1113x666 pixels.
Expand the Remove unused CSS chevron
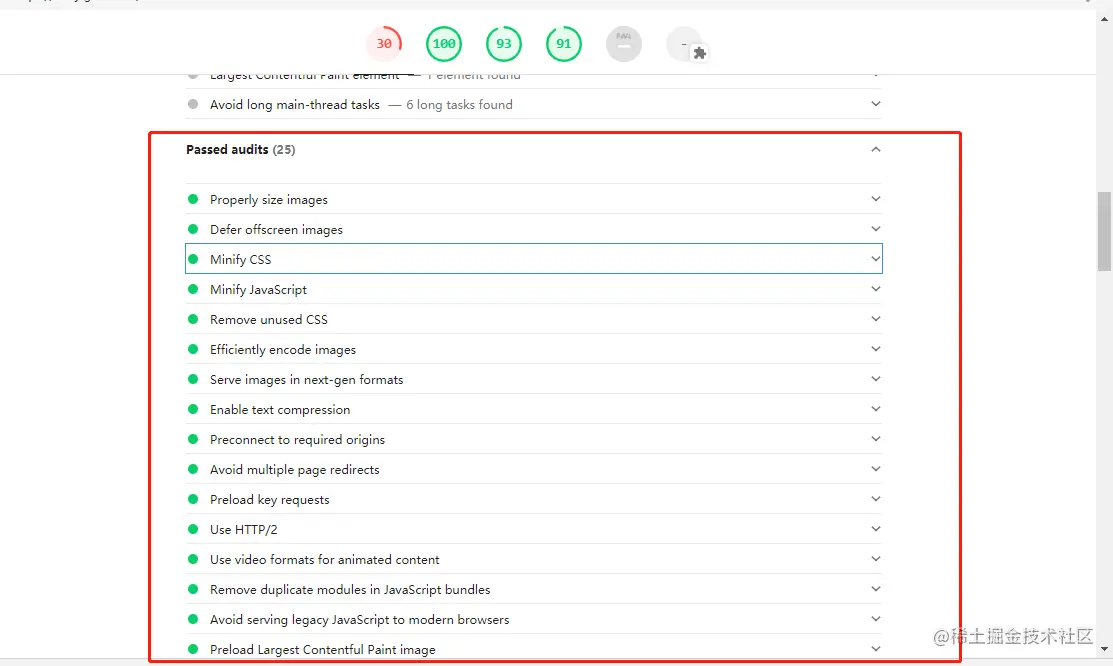(876, 319)
